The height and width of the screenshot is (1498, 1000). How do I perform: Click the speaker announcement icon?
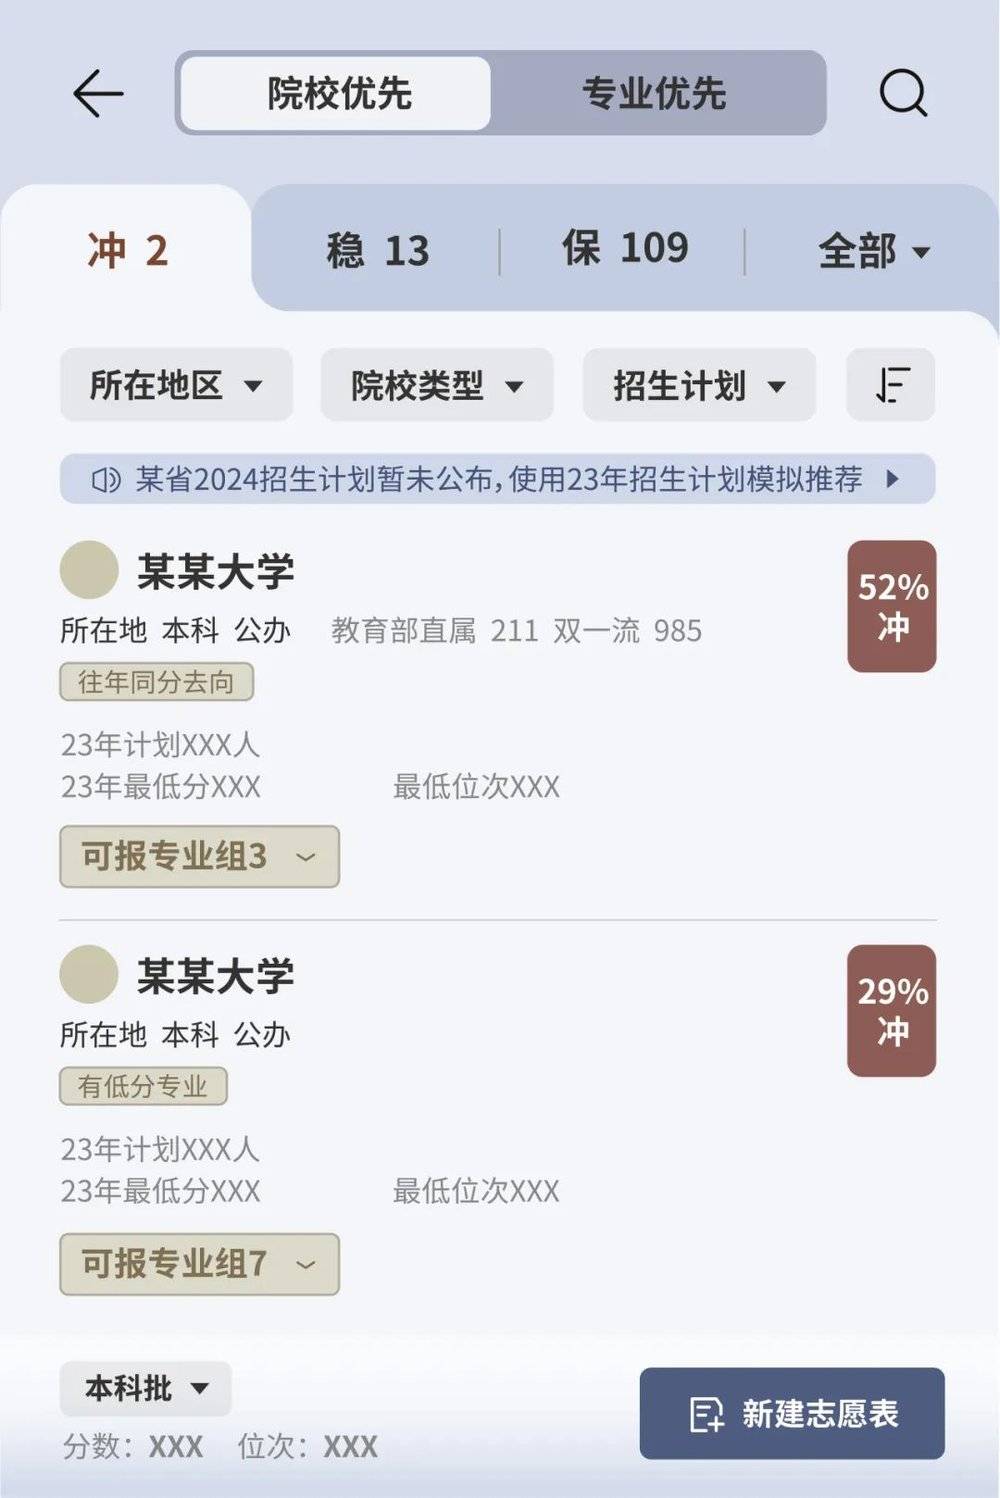pos(106,480)
